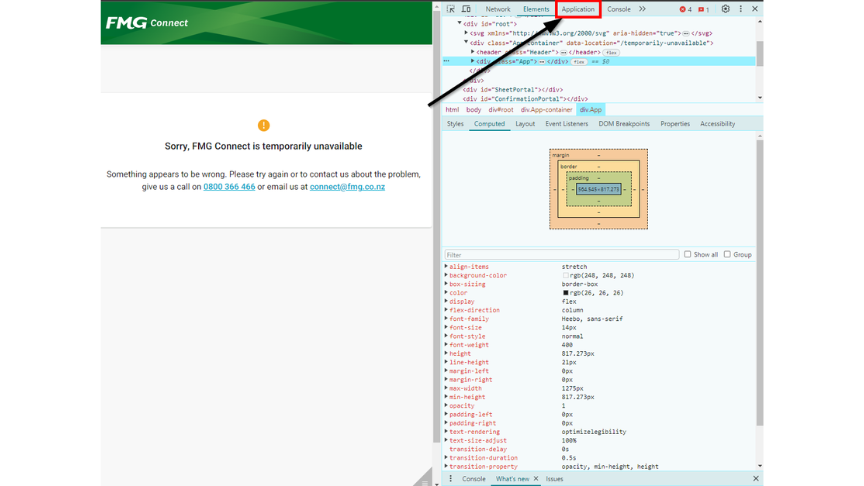This screenshot has height=486, width=864.
Task: Click the box model padding label
Action: click(579, 178)
